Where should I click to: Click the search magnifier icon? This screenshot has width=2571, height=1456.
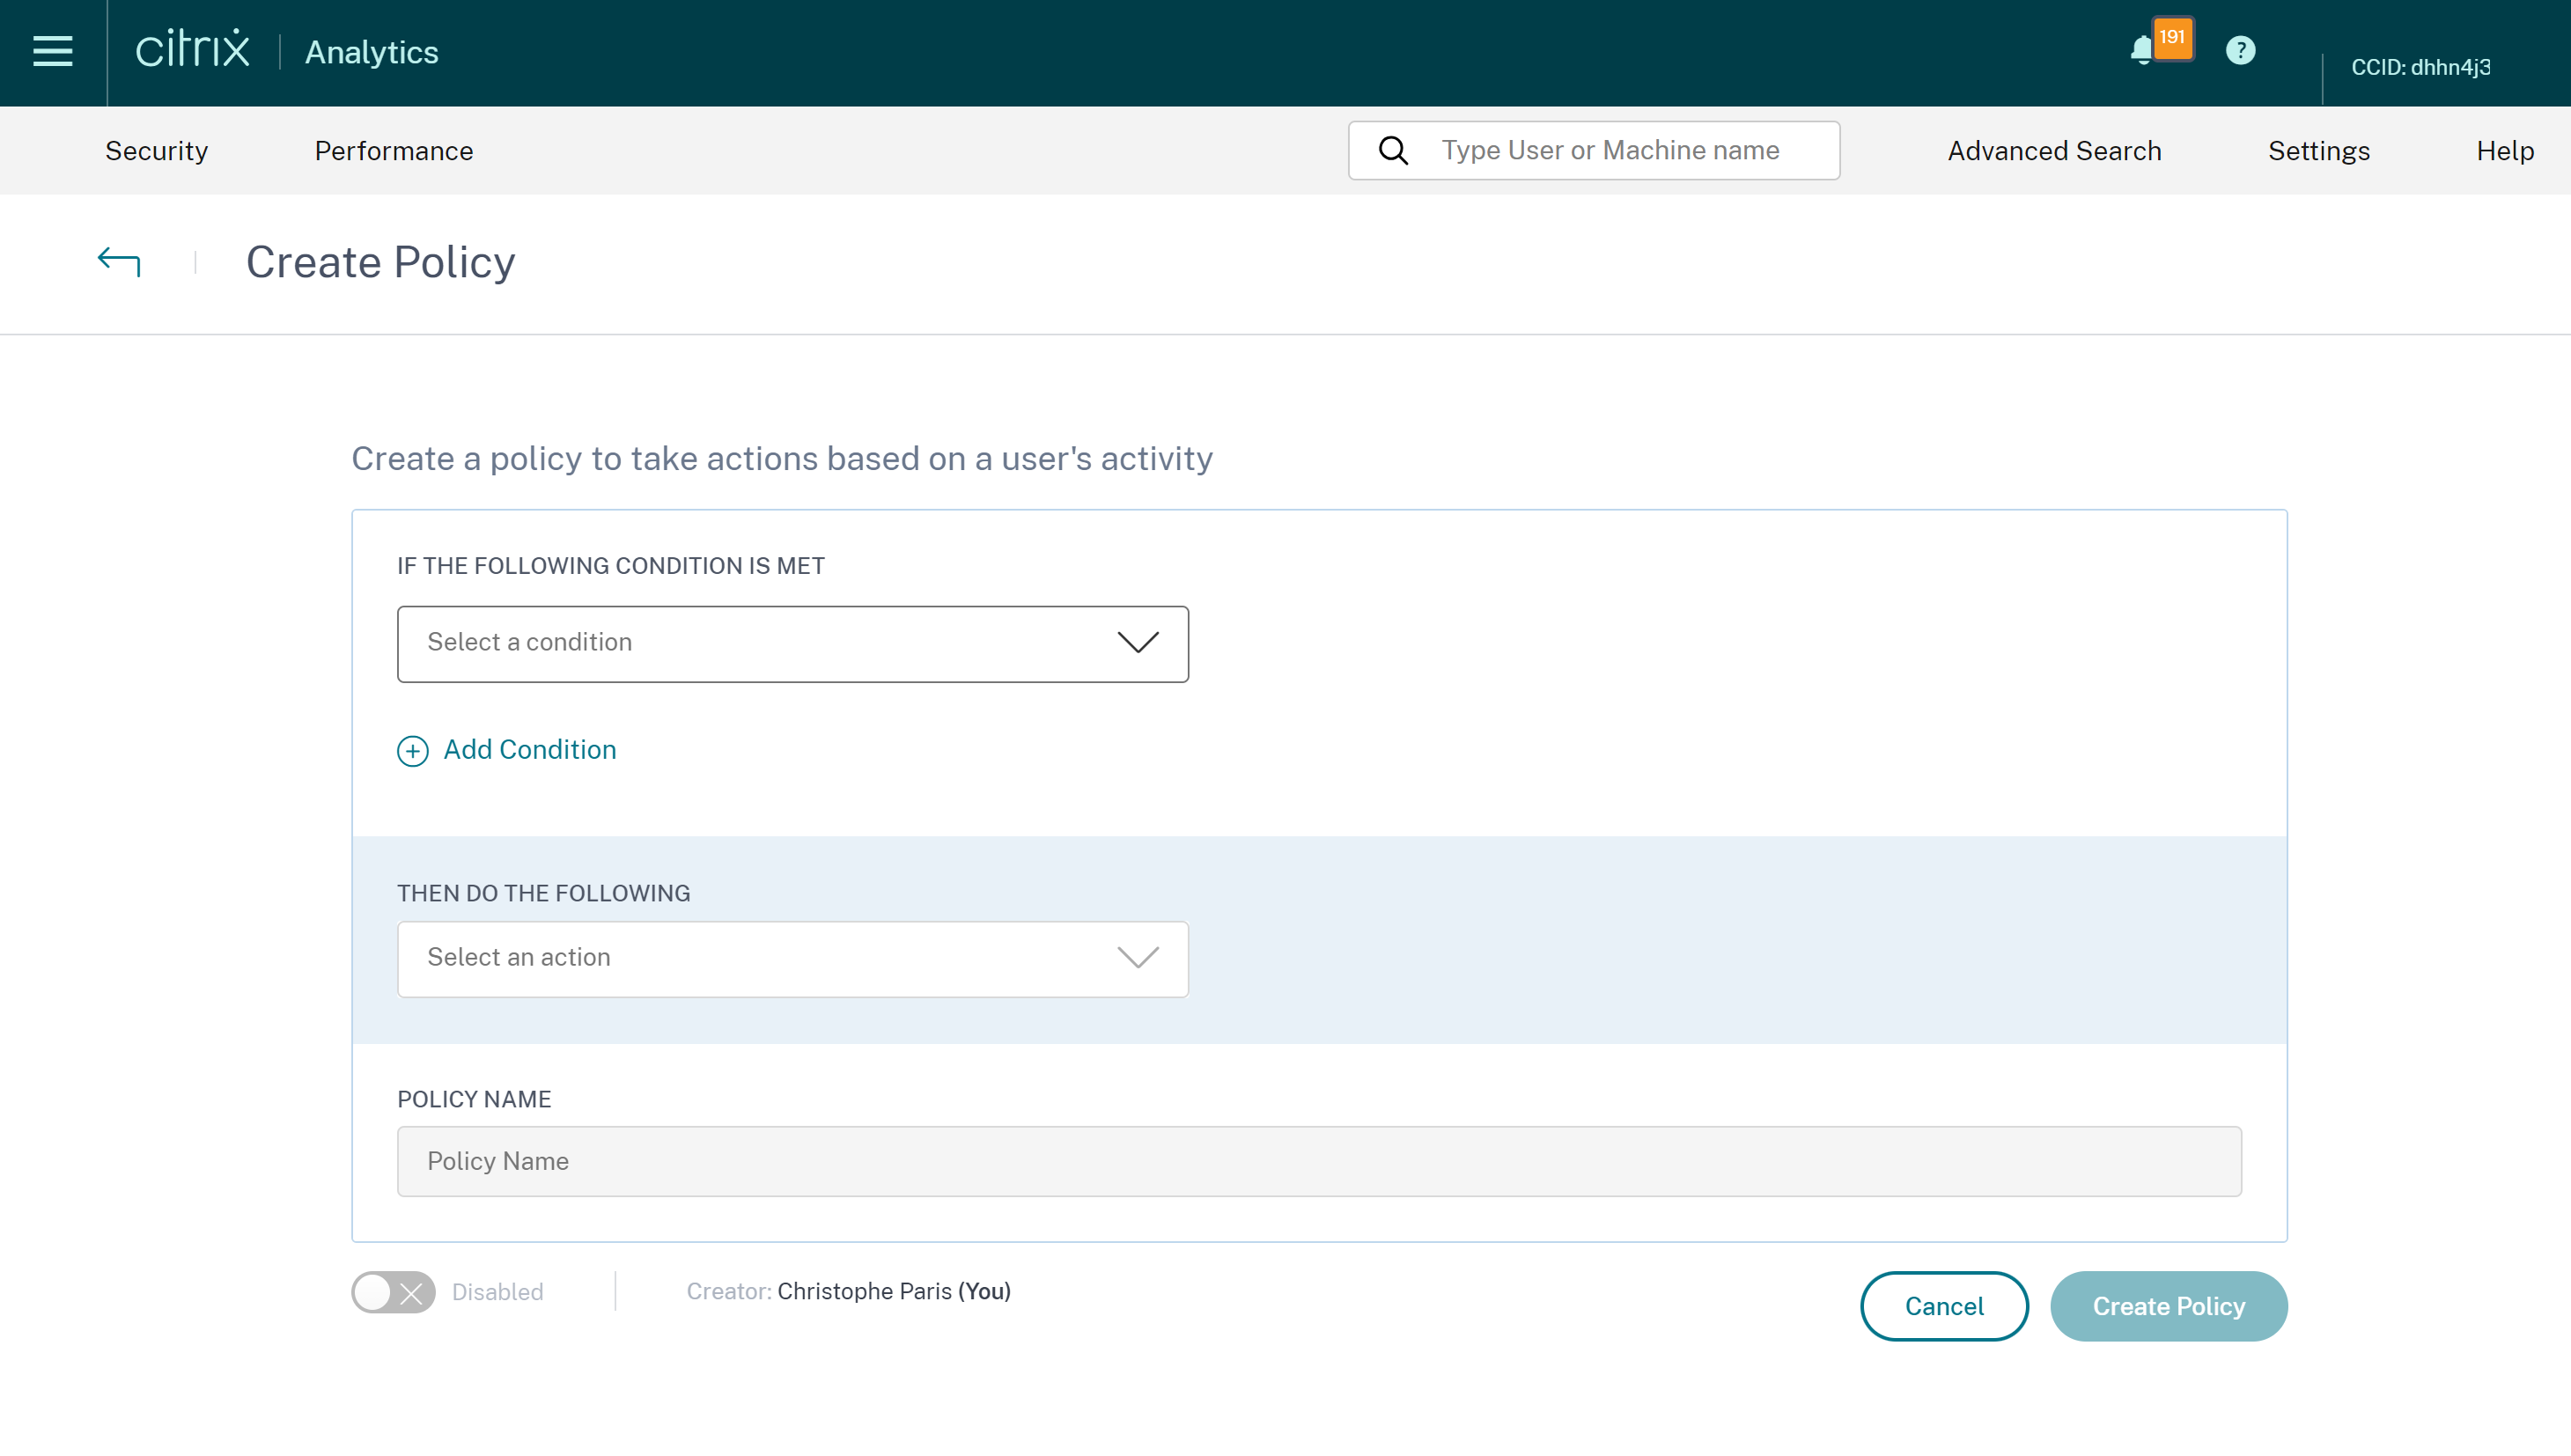pos(1393,151)
